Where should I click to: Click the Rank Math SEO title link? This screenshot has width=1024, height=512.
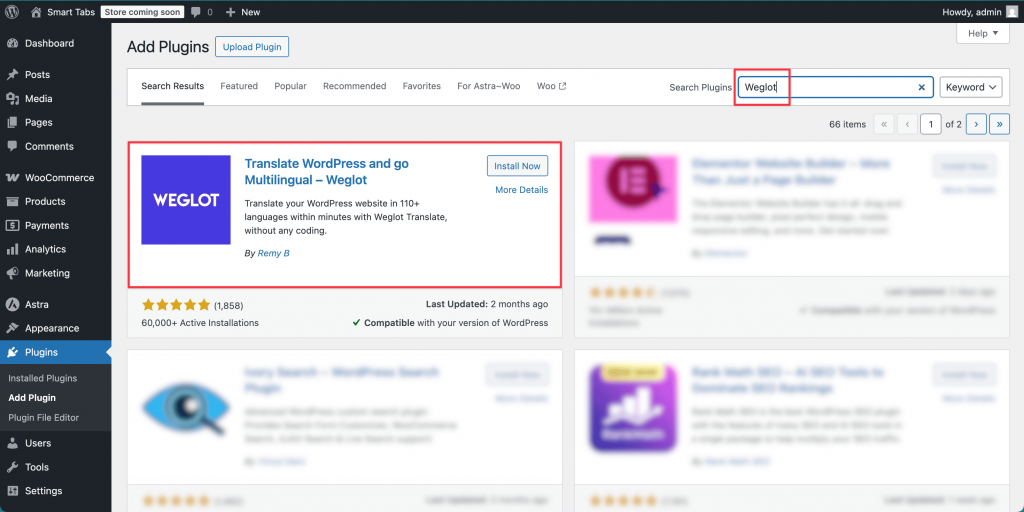click(x=788, y=380)
